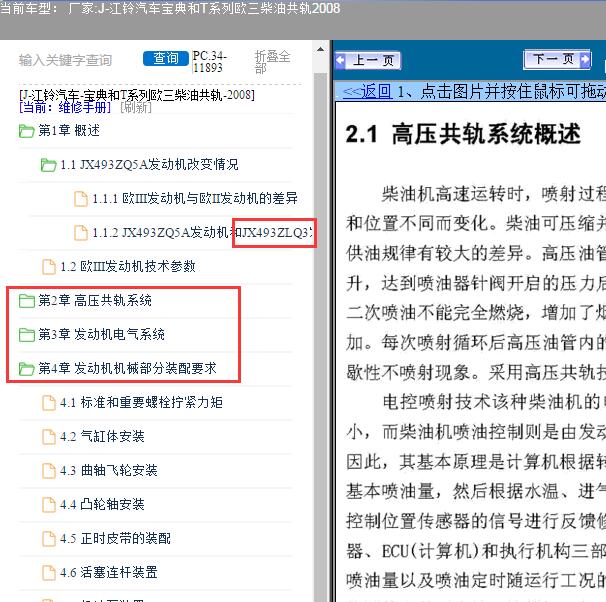Image resolution: width=606 pixels, height=602 pixels.
Task: Select 第2章 高压共轨系统 chapter
Action: pyautogui.click(x=95, y=300)
